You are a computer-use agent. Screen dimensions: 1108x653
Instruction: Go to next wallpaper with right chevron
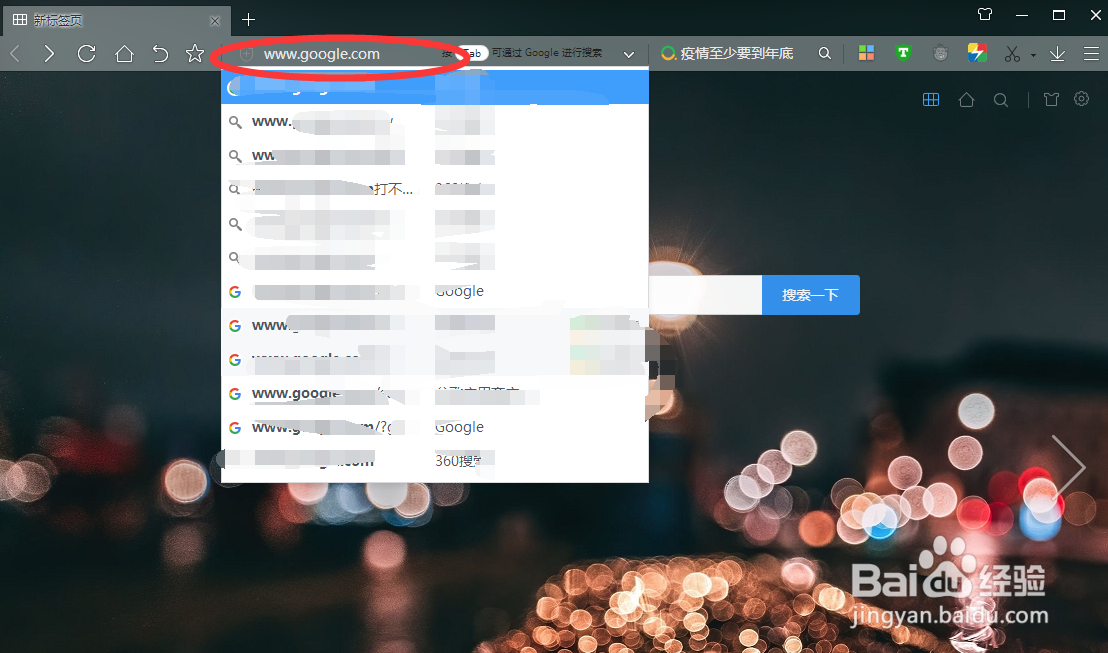click(1068, 466)
